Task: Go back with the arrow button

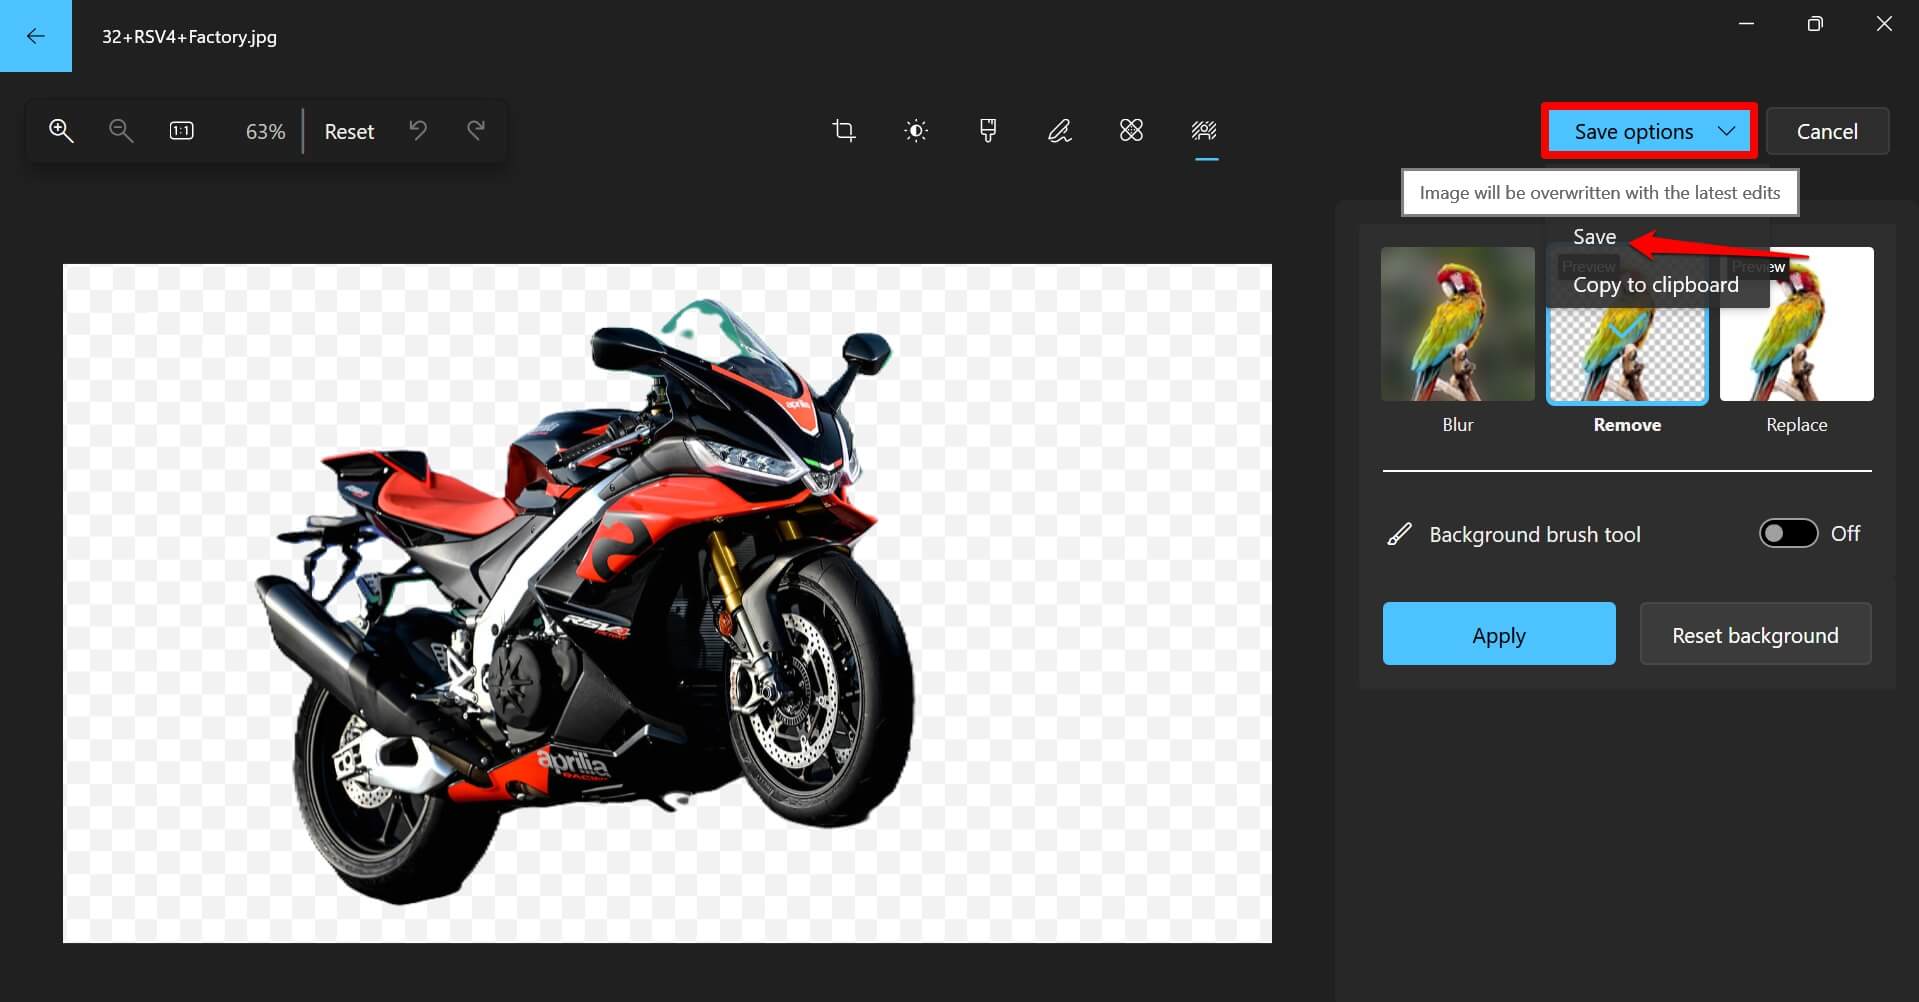Action: coord(36,36)
